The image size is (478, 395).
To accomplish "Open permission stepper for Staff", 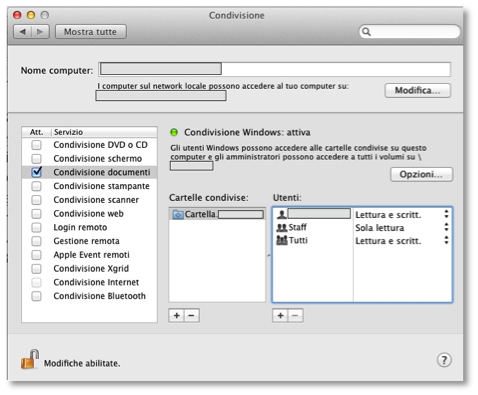I will point(446,227).
